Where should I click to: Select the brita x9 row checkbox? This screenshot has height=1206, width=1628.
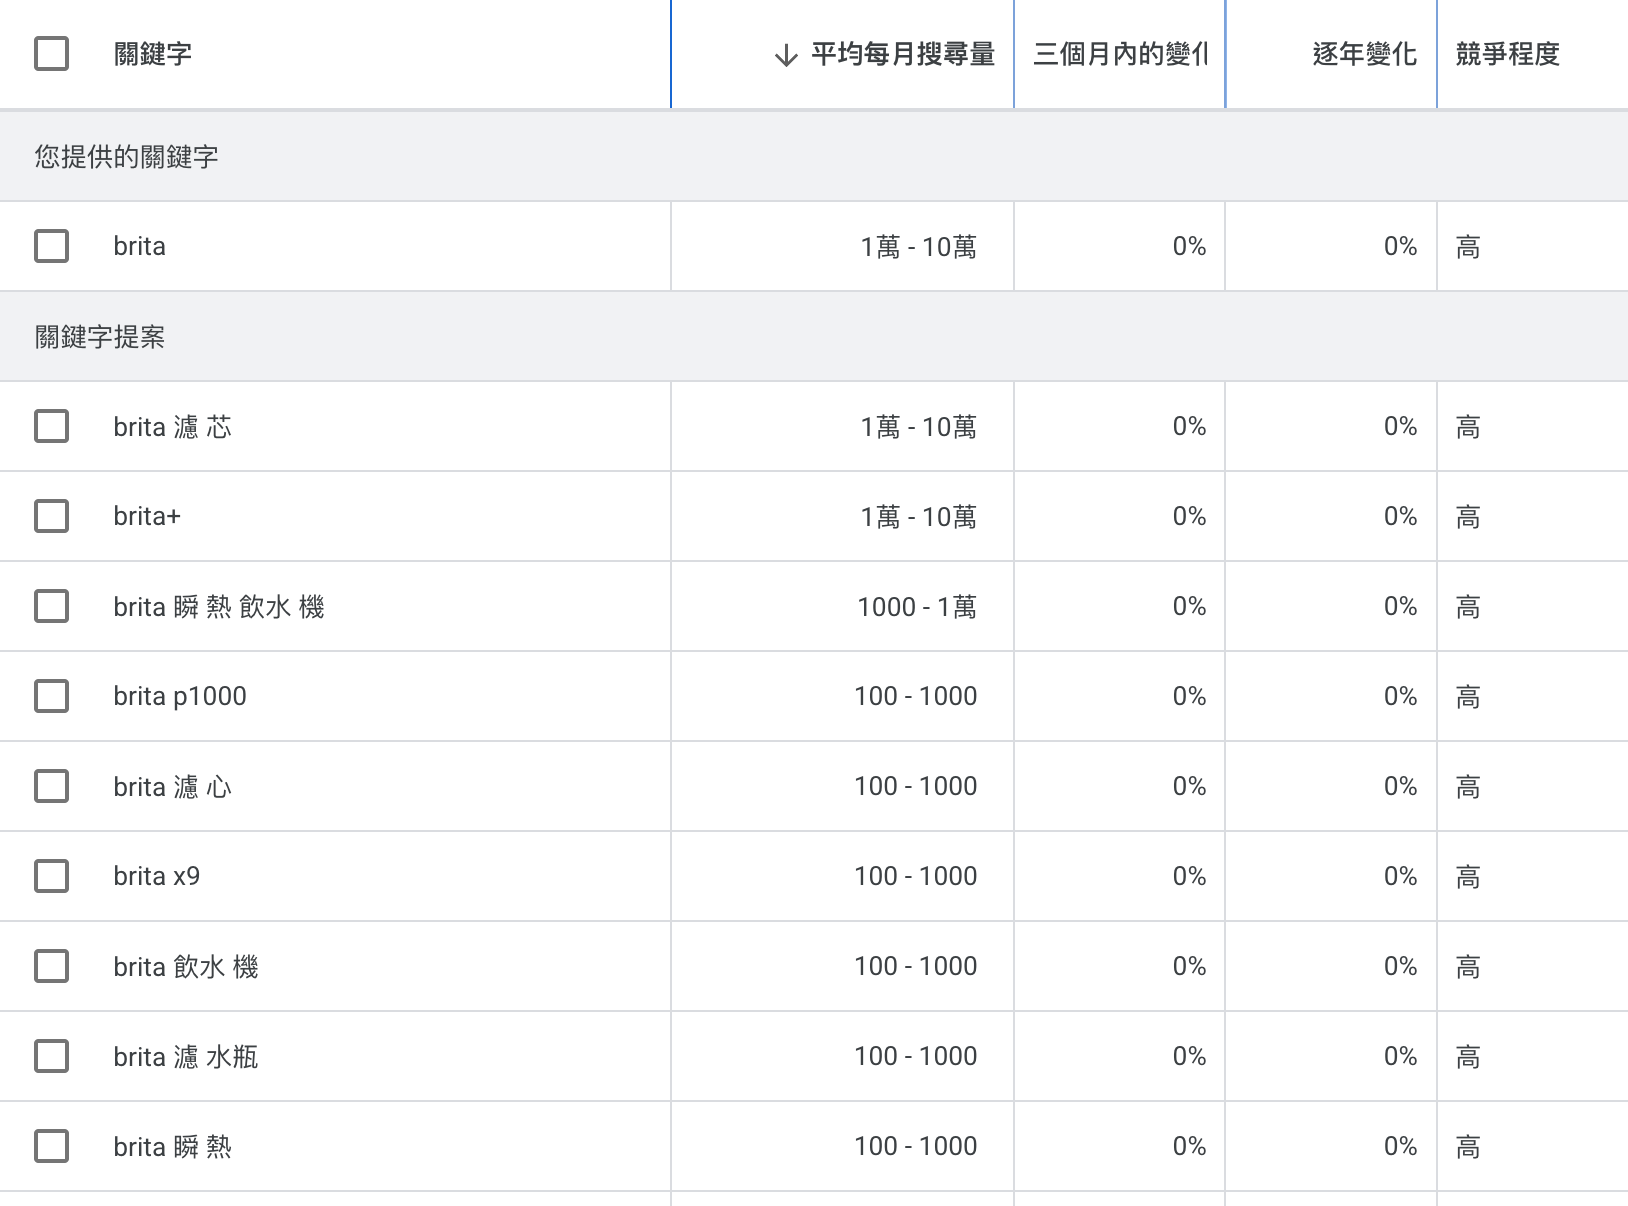[x=52, y=876]
